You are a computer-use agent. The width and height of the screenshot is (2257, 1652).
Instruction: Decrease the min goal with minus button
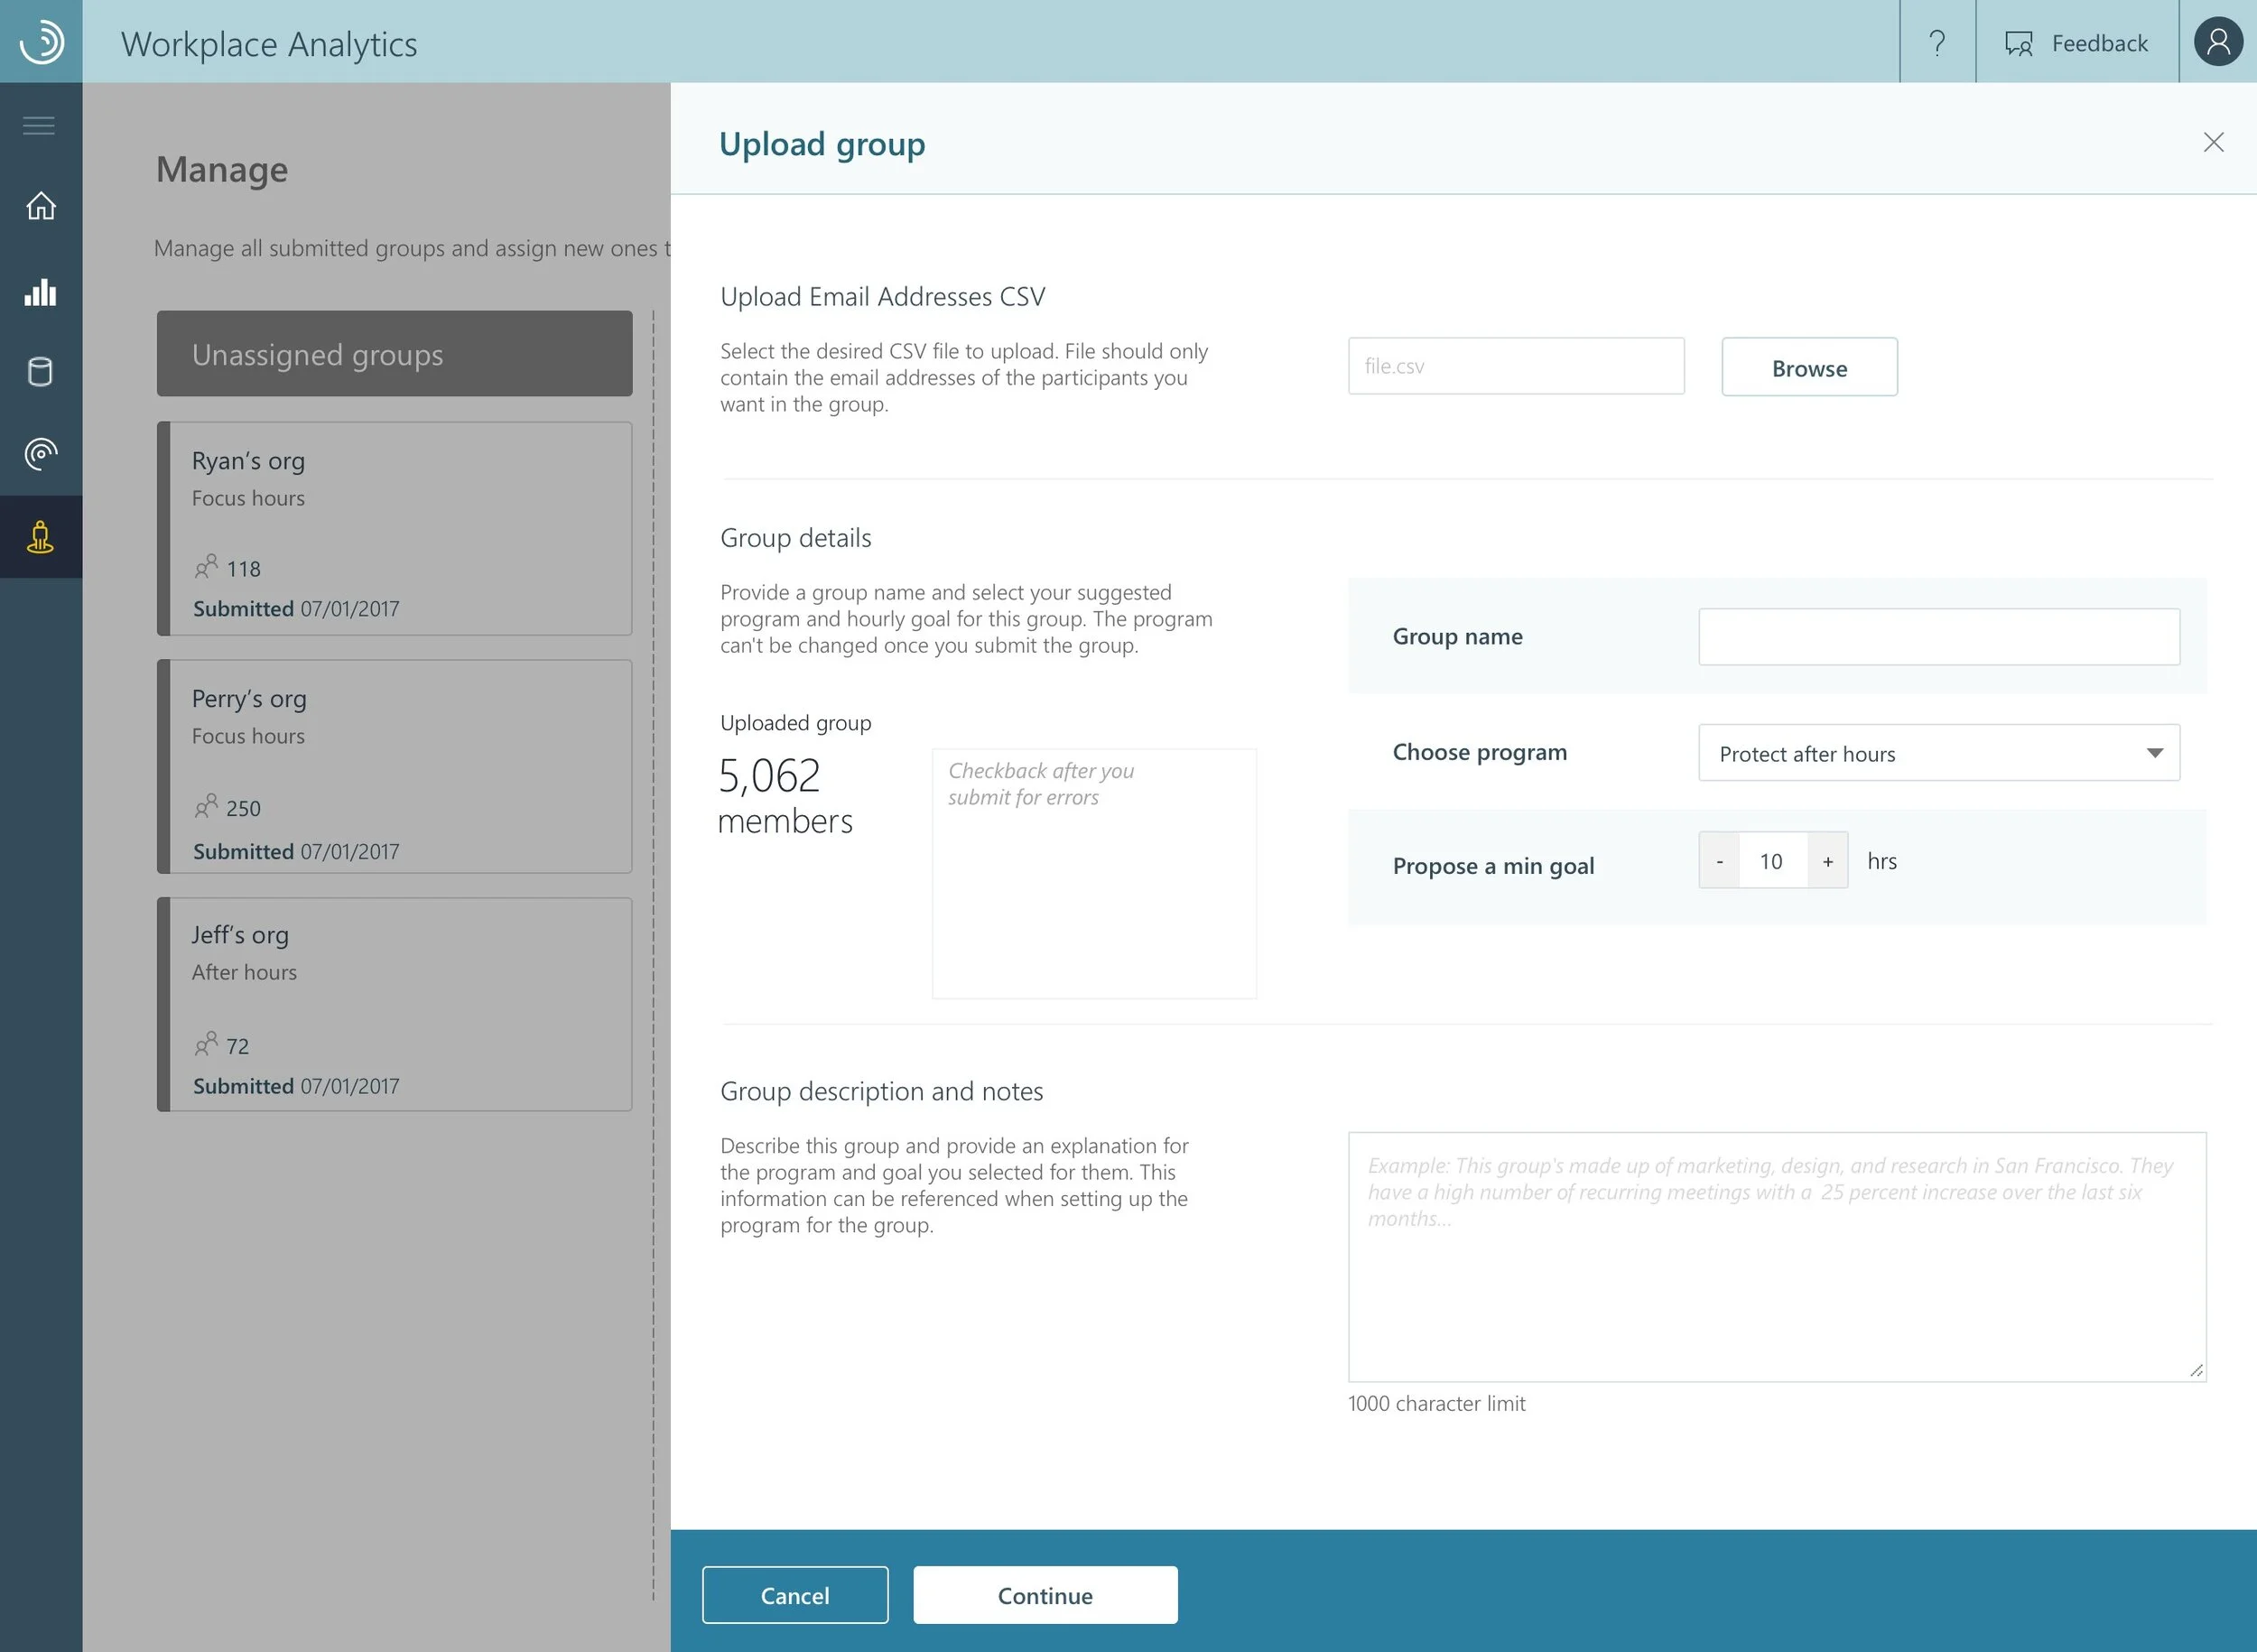tap(1719, 860)
